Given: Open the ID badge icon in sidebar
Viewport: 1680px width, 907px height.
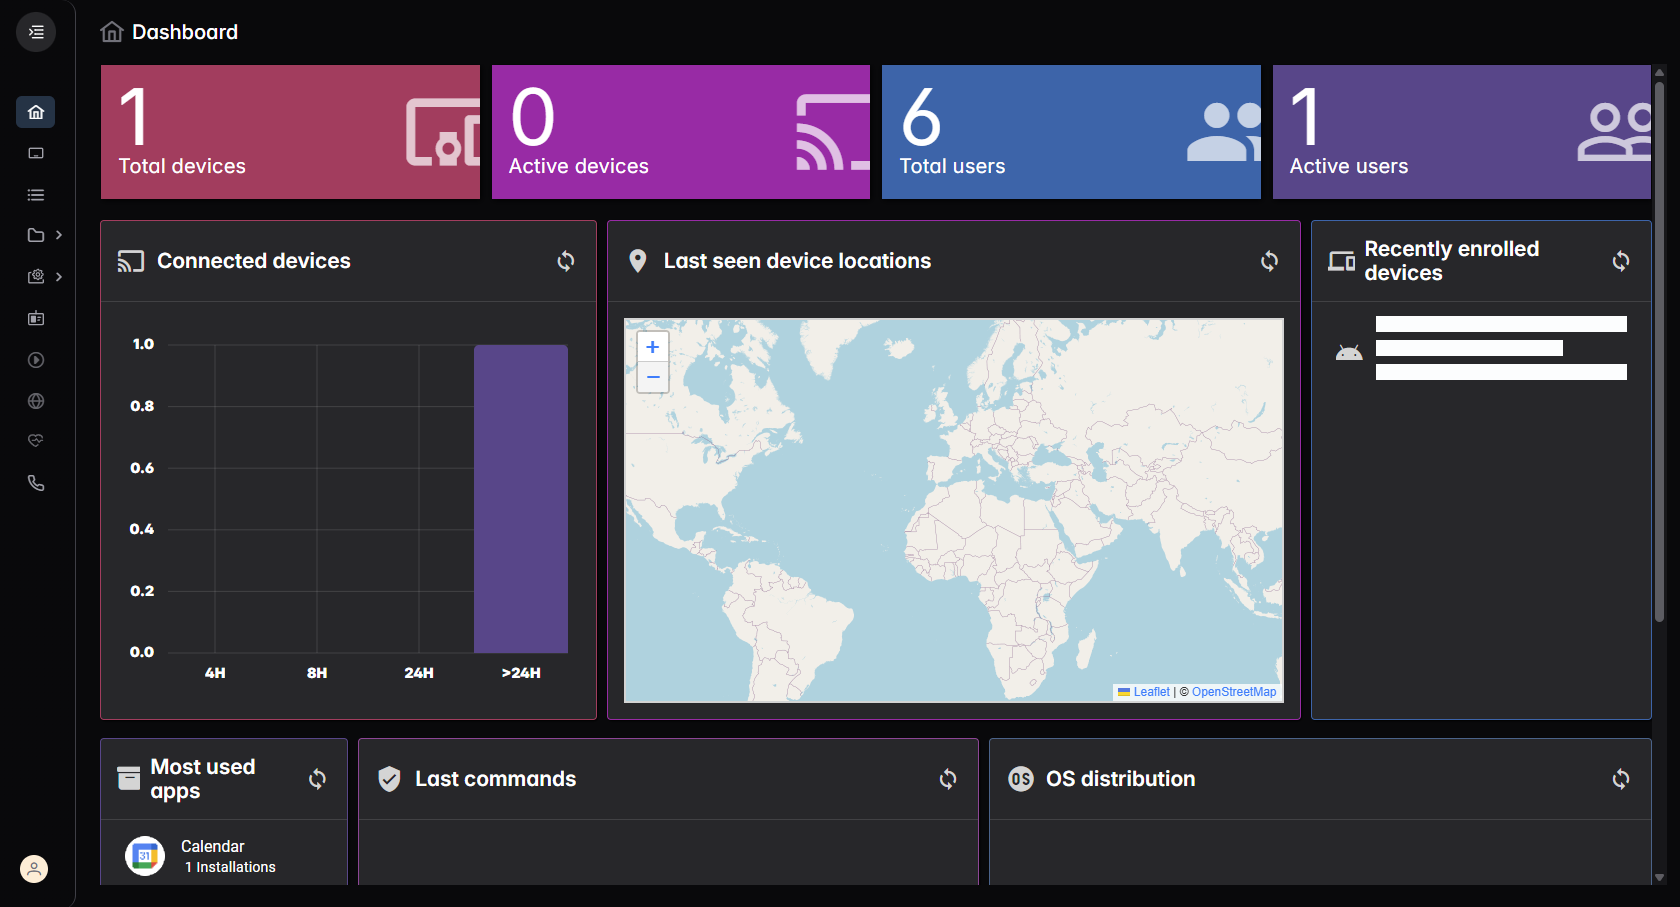Looking at the screenshot, I should tap(36, 318).
